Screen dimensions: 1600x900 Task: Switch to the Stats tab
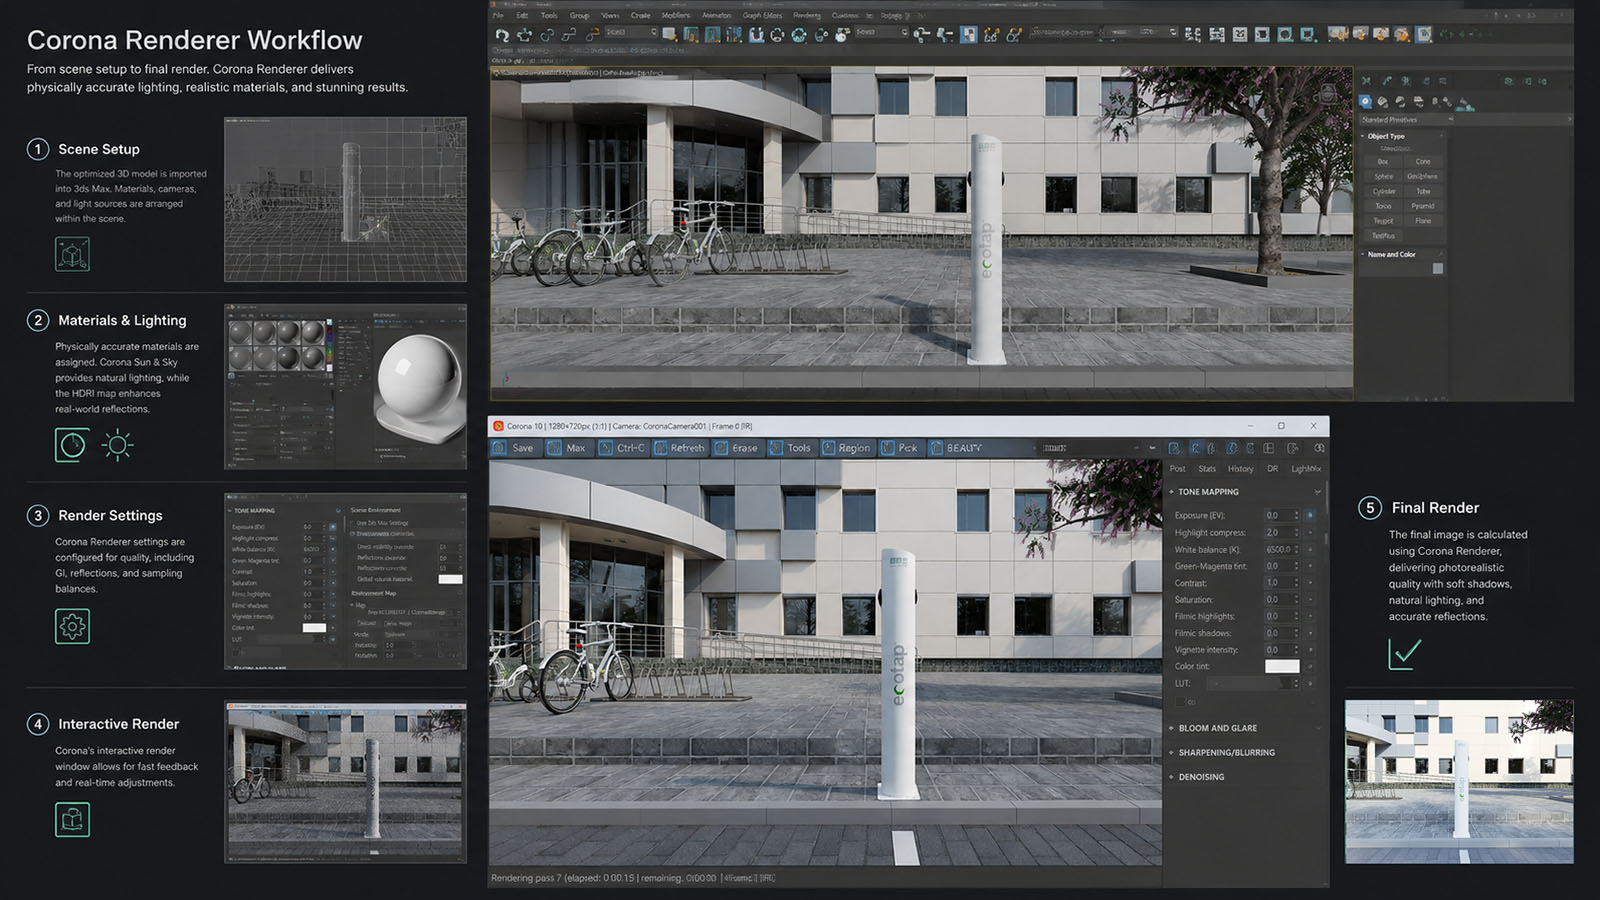point(1207,469)
